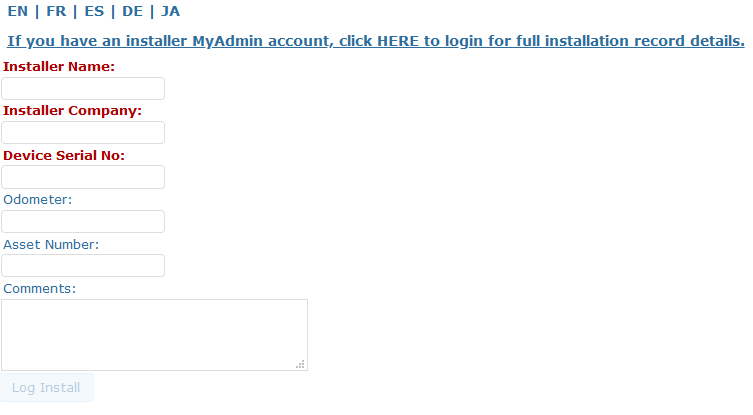Change language to JA
753x415 pixels.
click(x=171, y=11)
